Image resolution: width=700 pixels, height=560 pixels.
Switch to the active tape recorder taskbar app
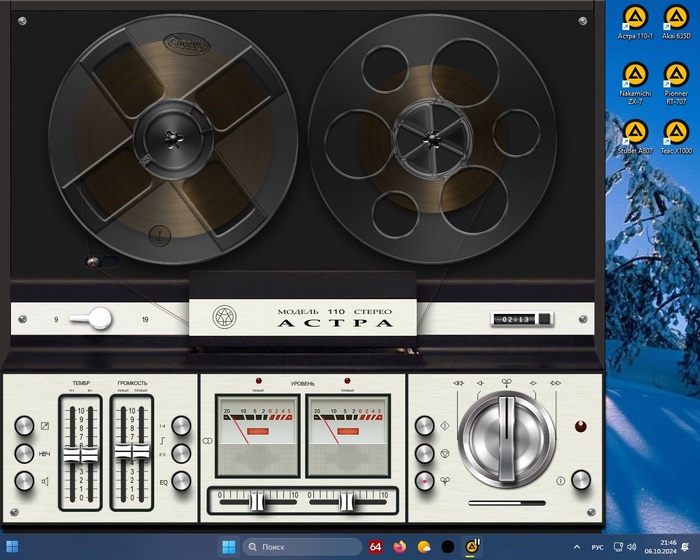pos(472,547)
